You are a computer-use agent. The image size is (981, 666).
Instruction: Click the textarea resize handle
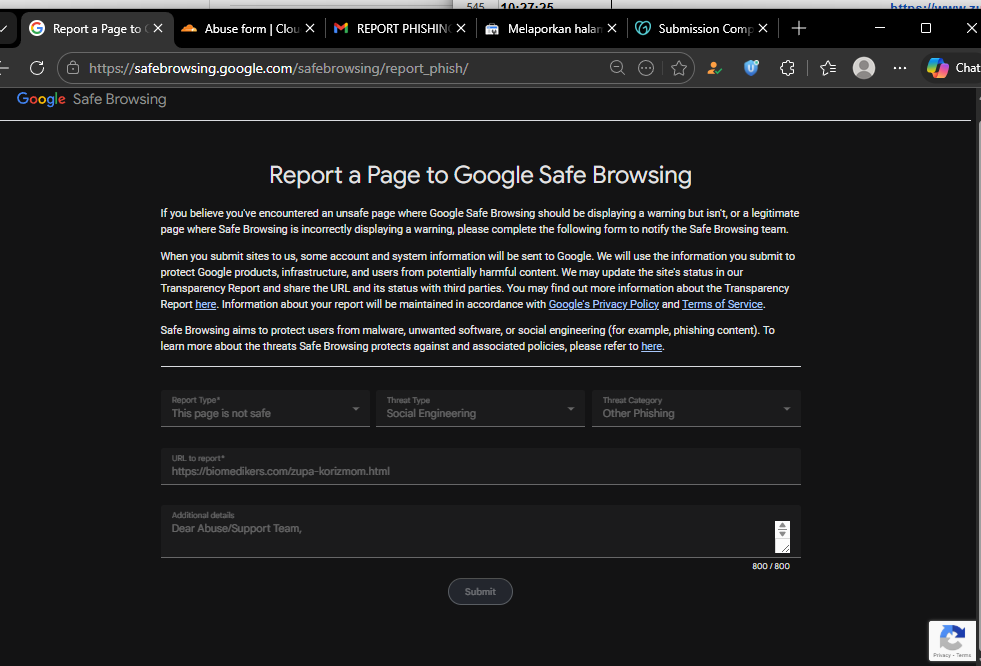click(783, 546)
